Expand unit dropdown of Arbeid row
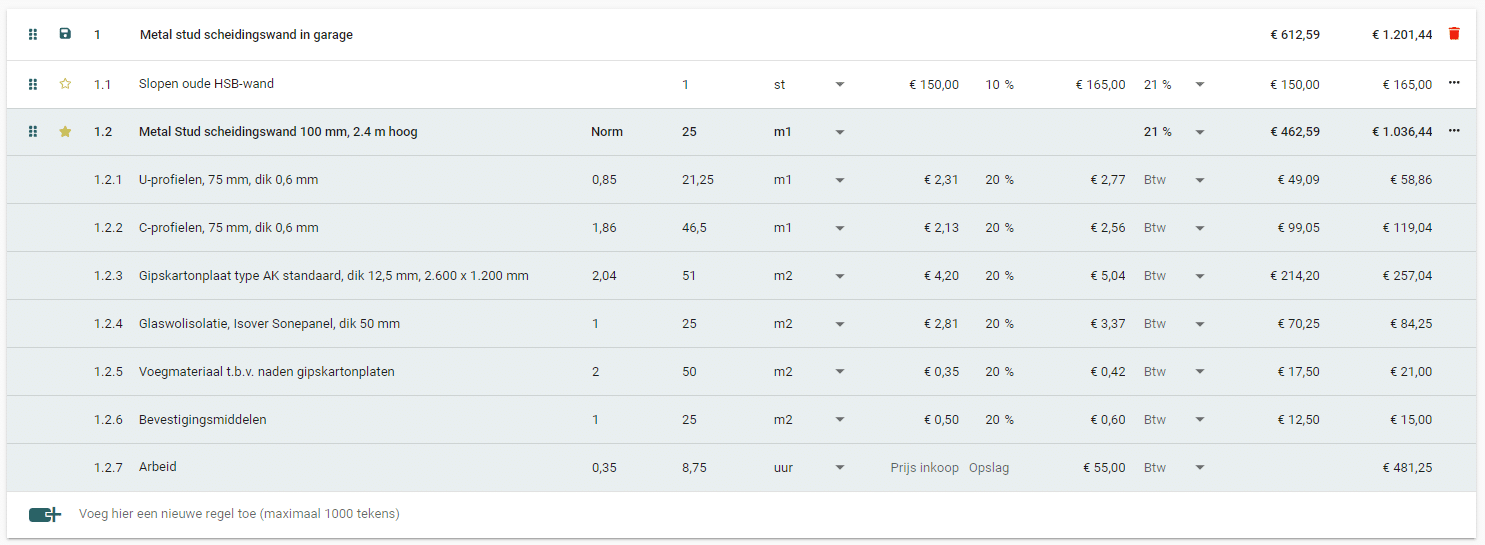The width and height of the screenshot is (1485, 545). coord(840,468)
